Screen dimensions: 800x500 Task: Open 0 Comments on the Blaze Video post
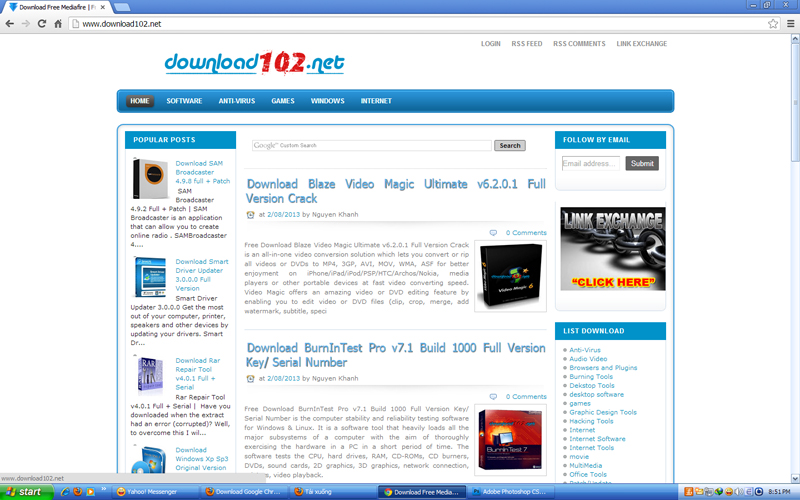[x=526, y=233]
